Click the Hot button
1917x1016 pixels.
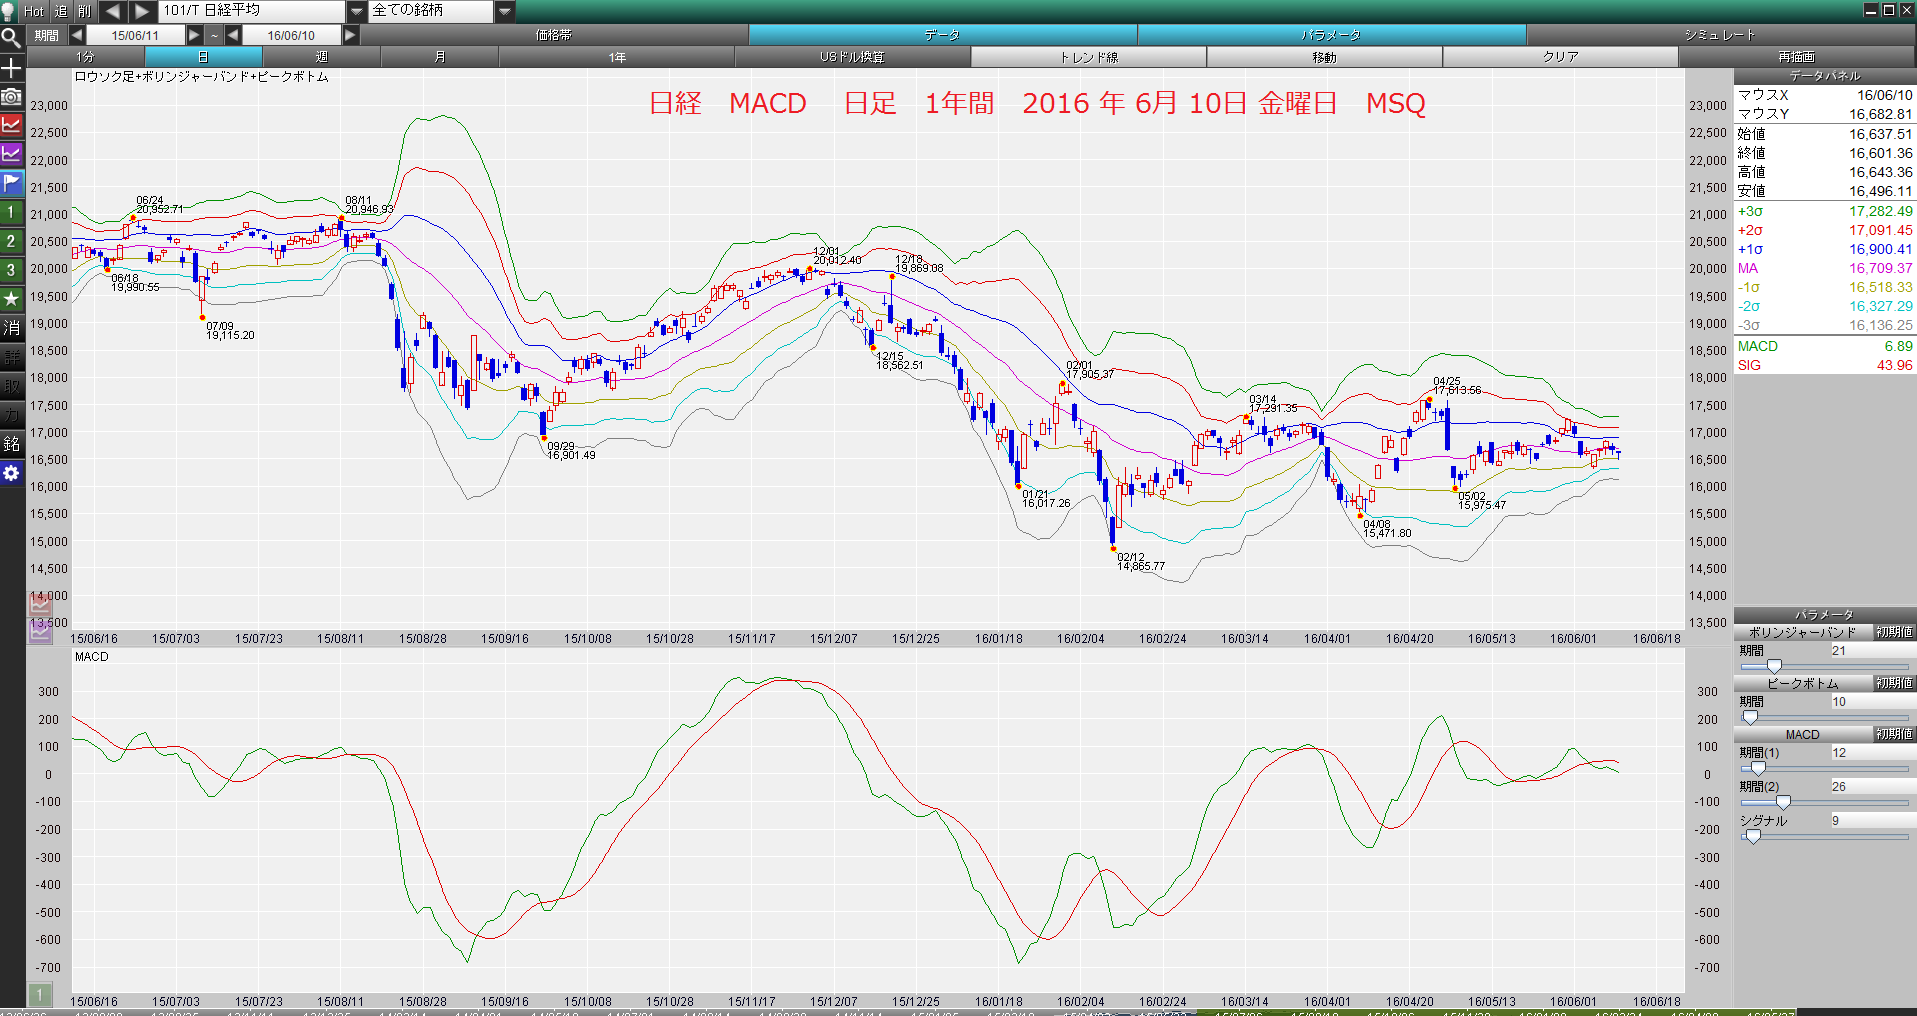pos(34,11)
